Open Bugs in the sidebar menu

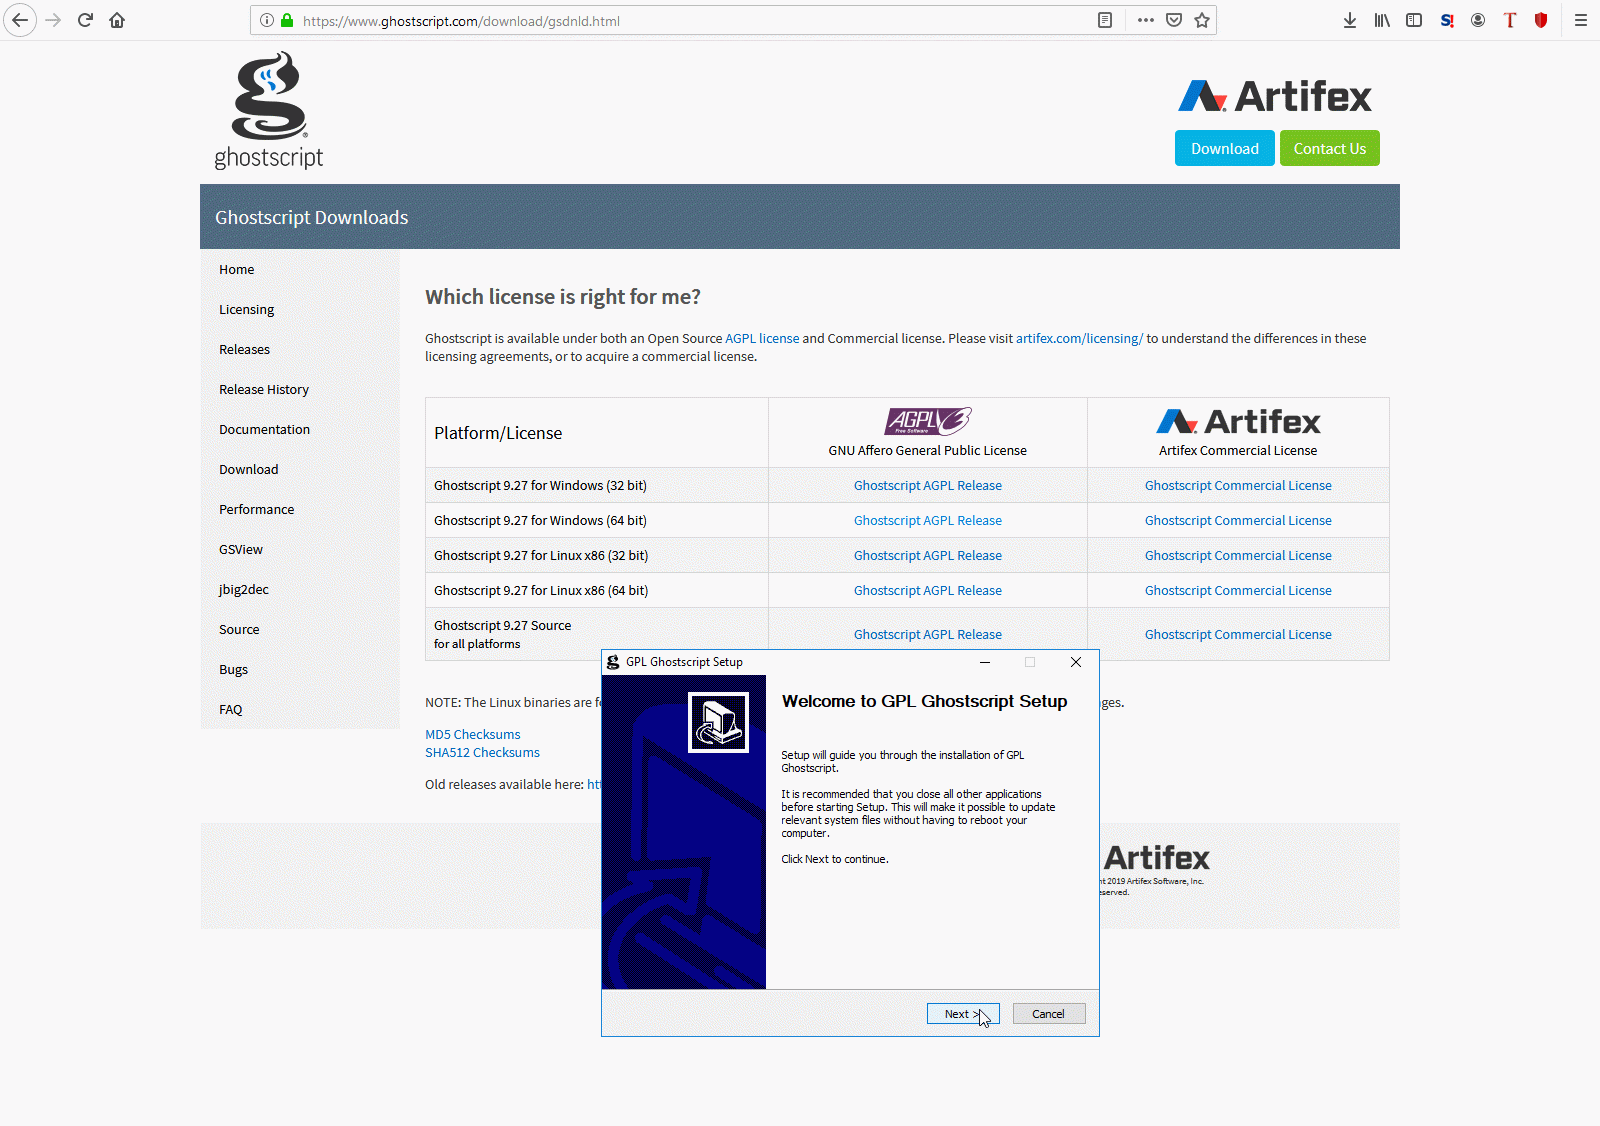(x=234, y=669)
